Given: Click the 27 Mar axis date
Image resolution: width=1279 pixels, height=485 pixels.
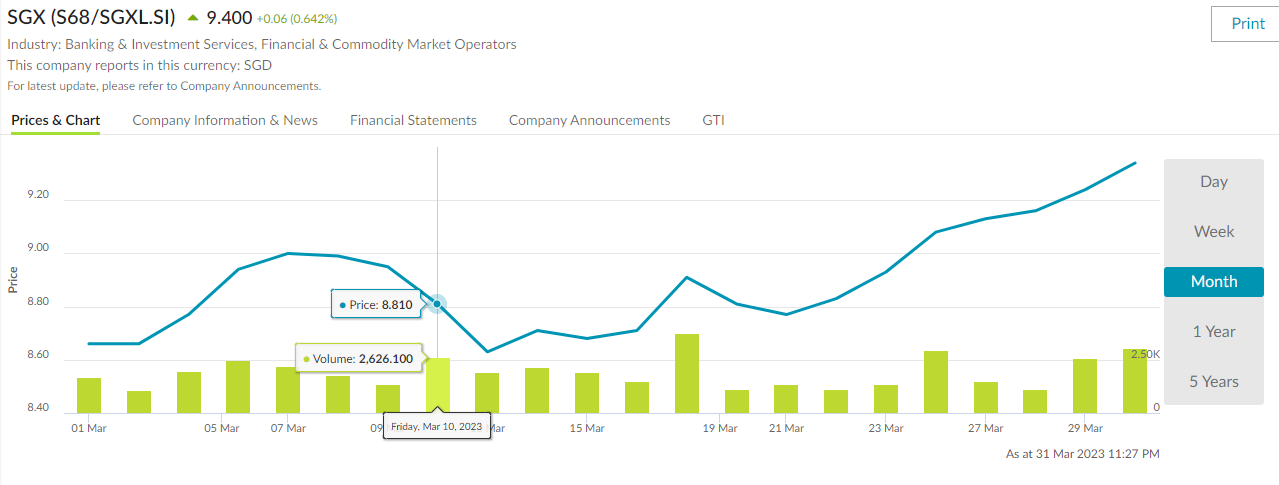Looking at the screenshot, I should 986,428.
